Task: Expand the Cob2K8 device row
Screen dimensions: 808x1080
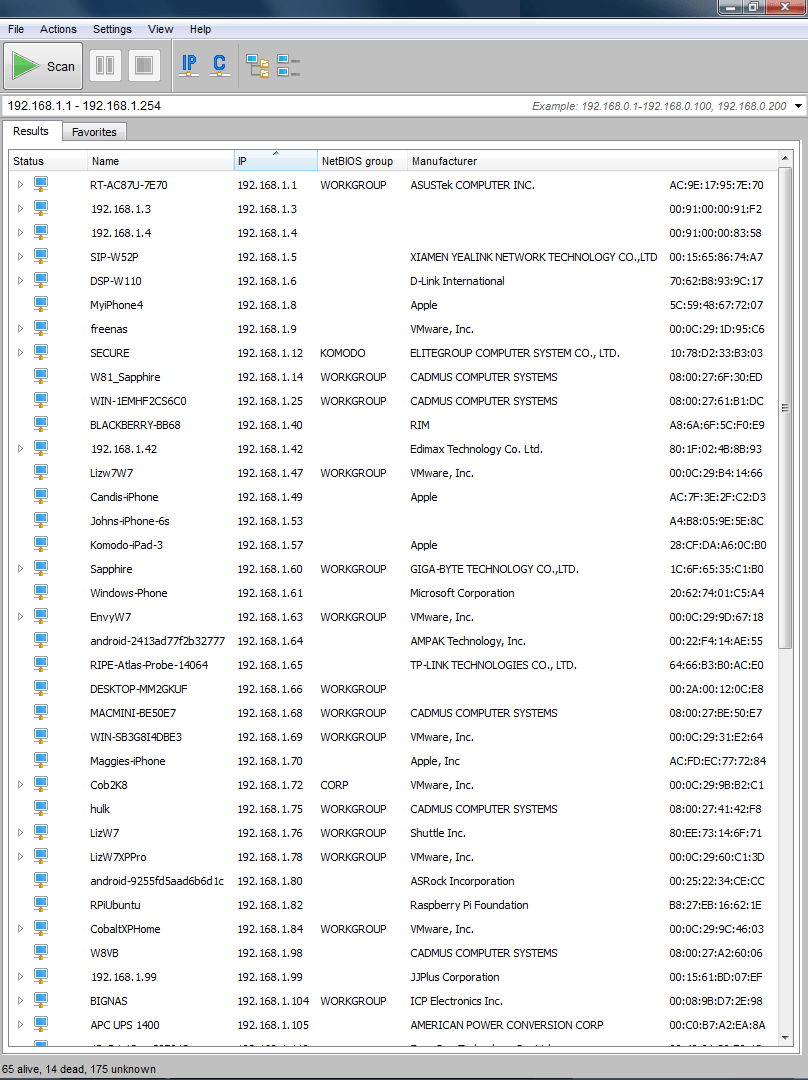Action: 19,785
